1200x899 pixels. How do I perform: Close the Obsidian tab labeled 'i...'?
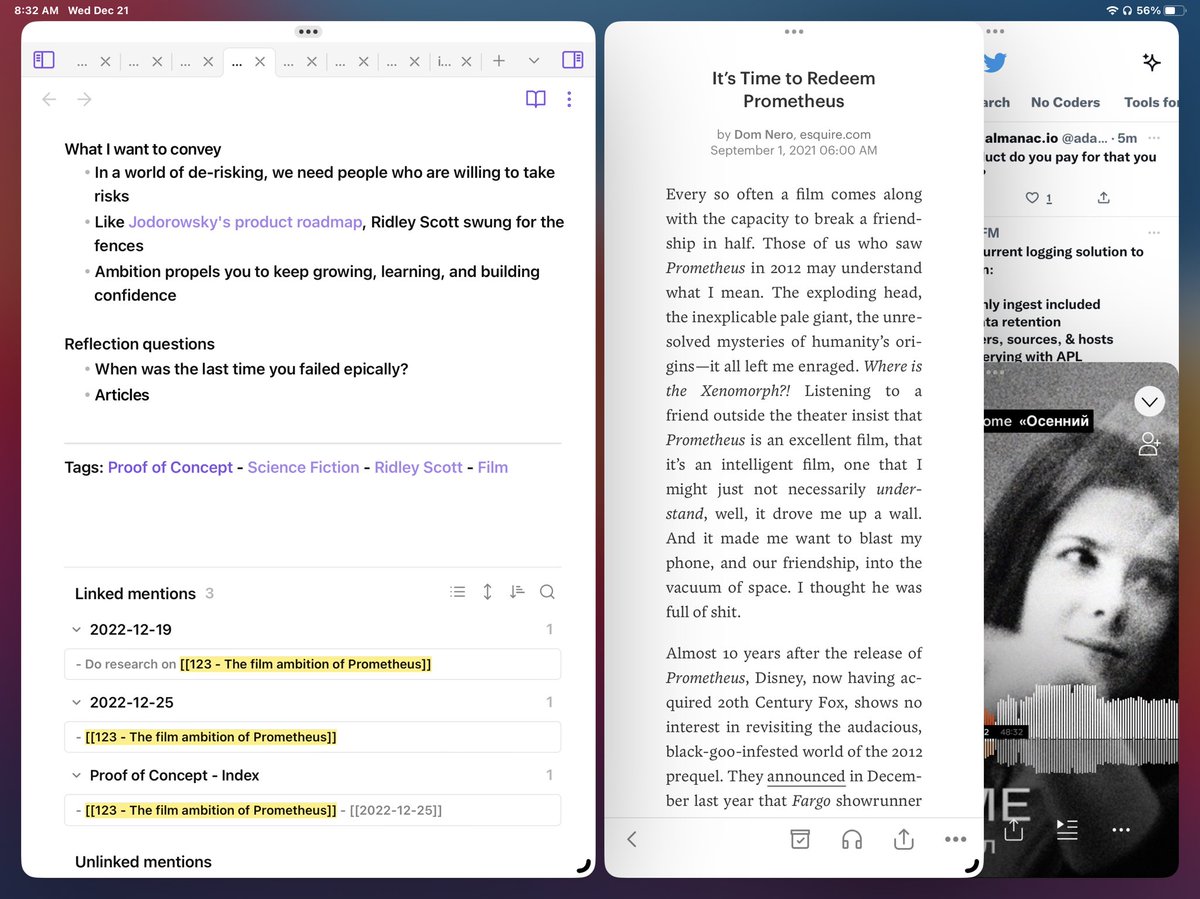468,62
